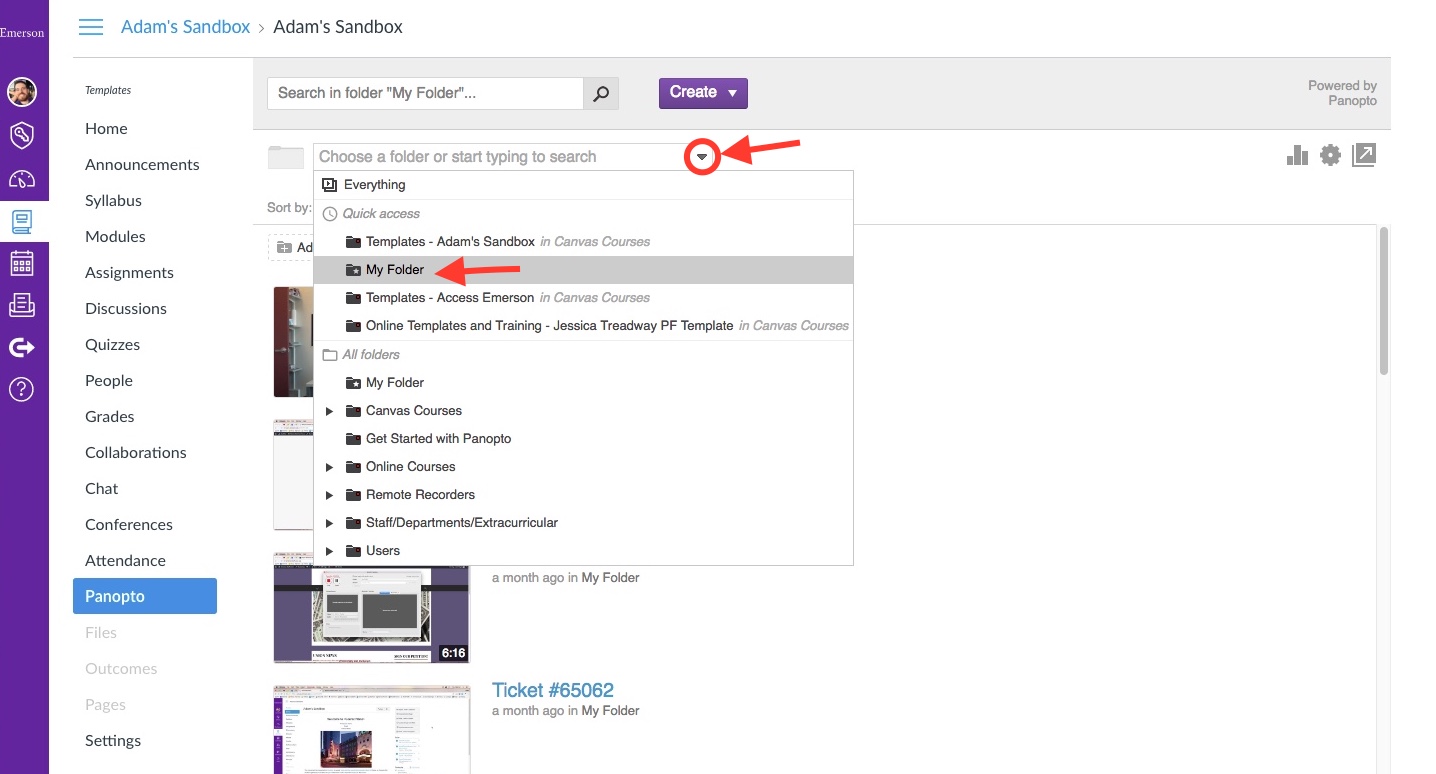Select Online Courses folder label
This screenshot has width=1436, height=774.
(x=410, y=467)
